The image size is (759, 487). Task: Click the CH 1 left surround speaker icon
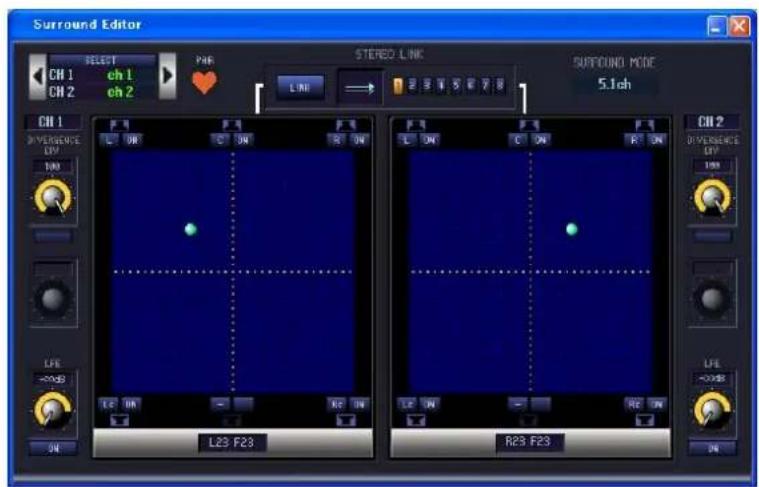point(120,419)
